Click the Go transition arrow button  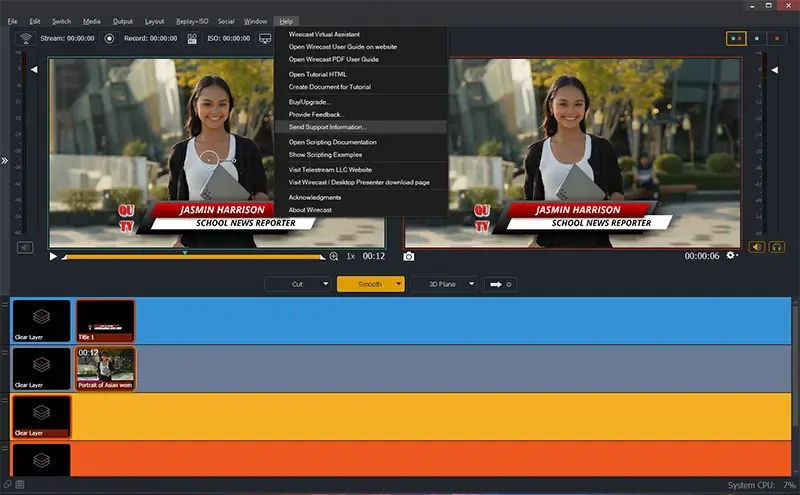point(501,284)
